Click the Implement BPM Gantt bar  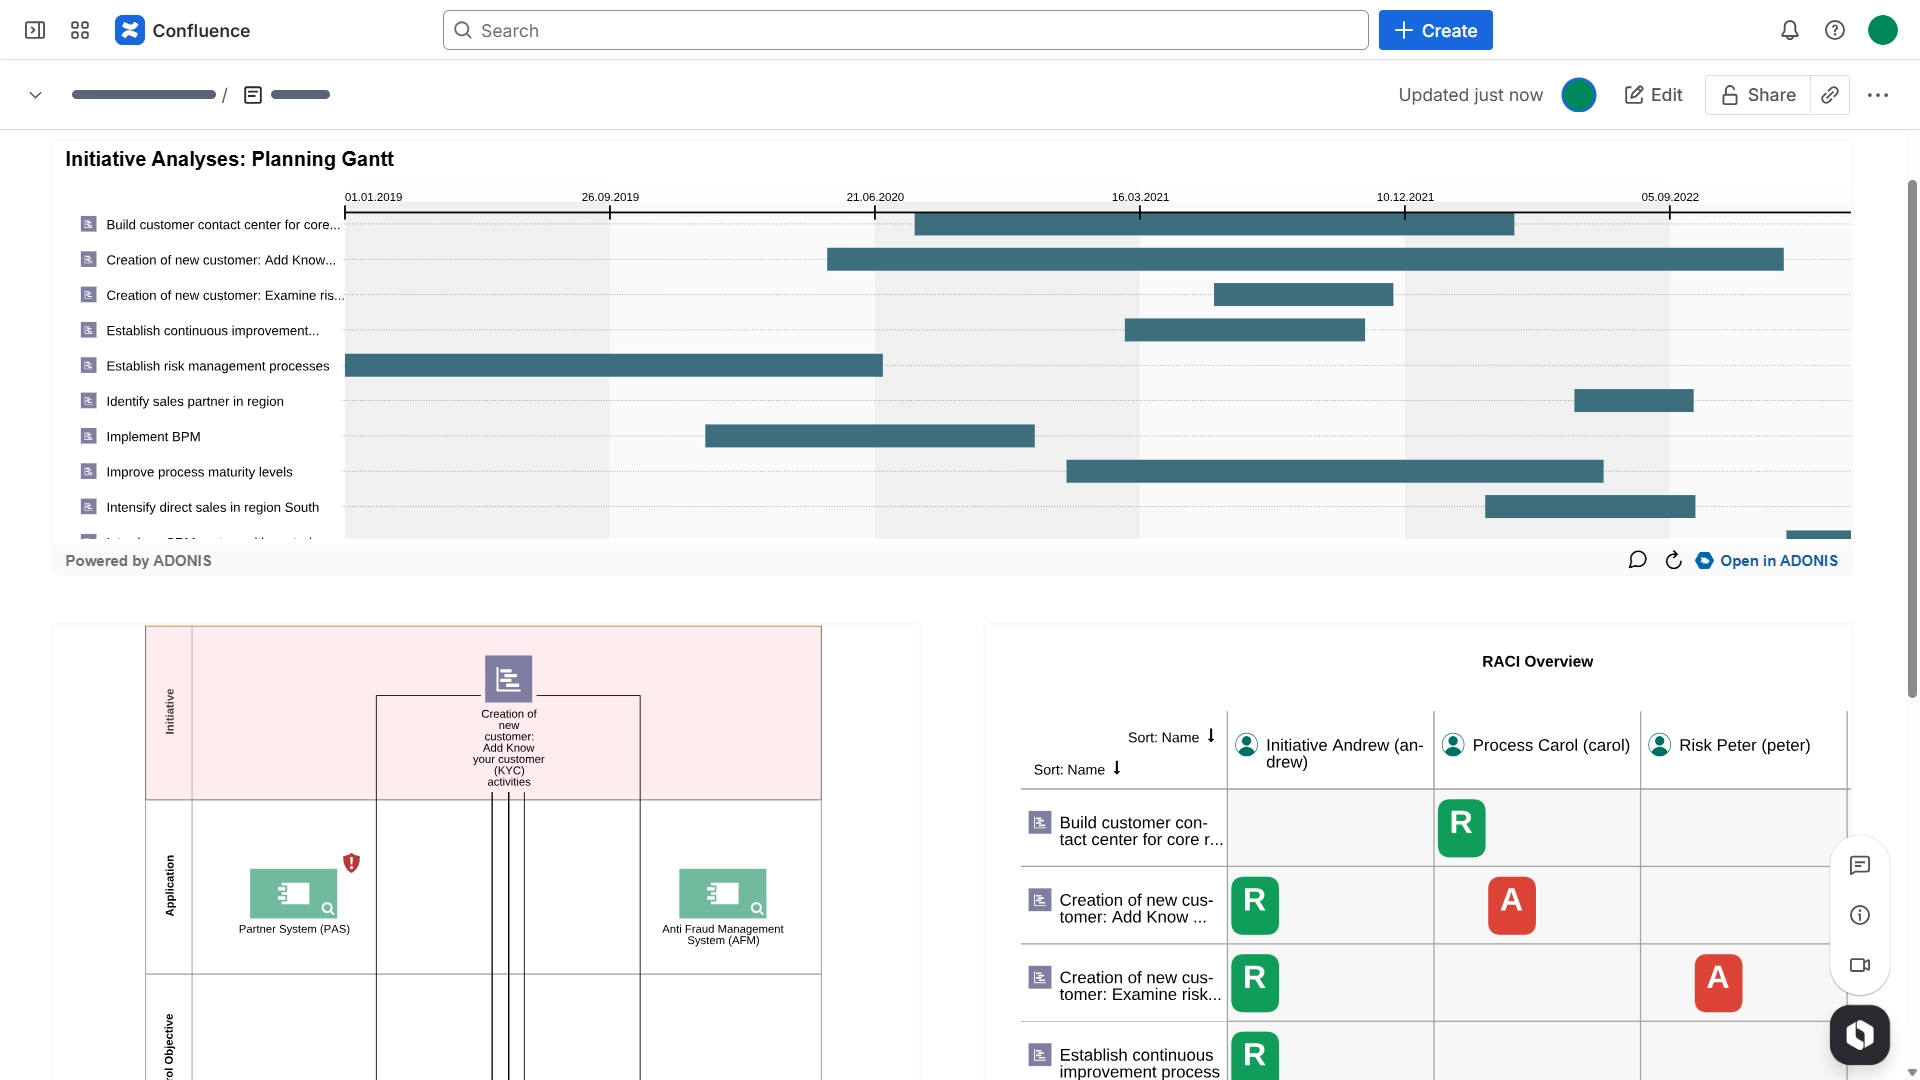(x=869, y=436)
